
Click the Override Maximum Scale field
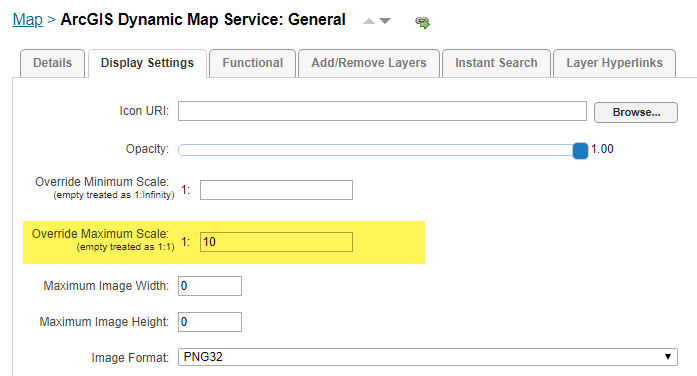tap(276, 242)
